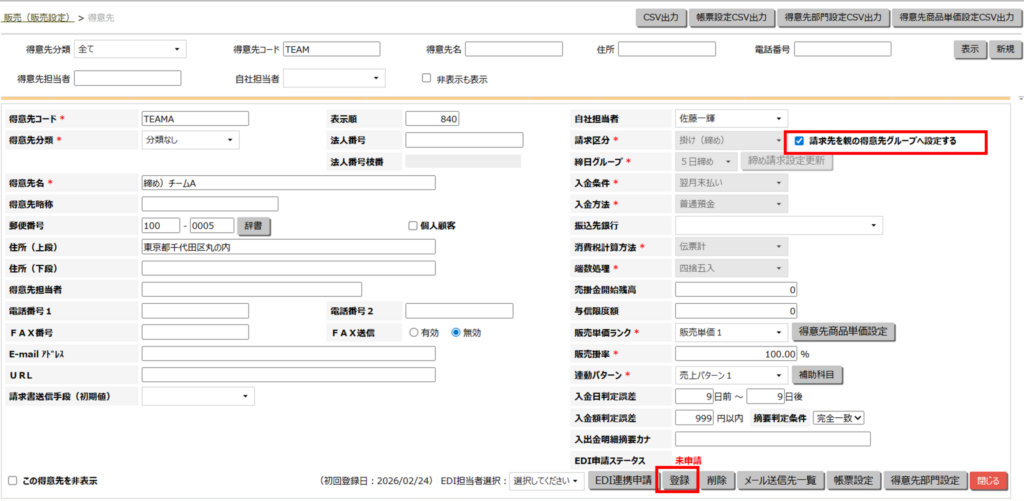Select FAX送信 有効 radio button
Viewport: 1024px width, 501px height.
(x=413, y=332)
